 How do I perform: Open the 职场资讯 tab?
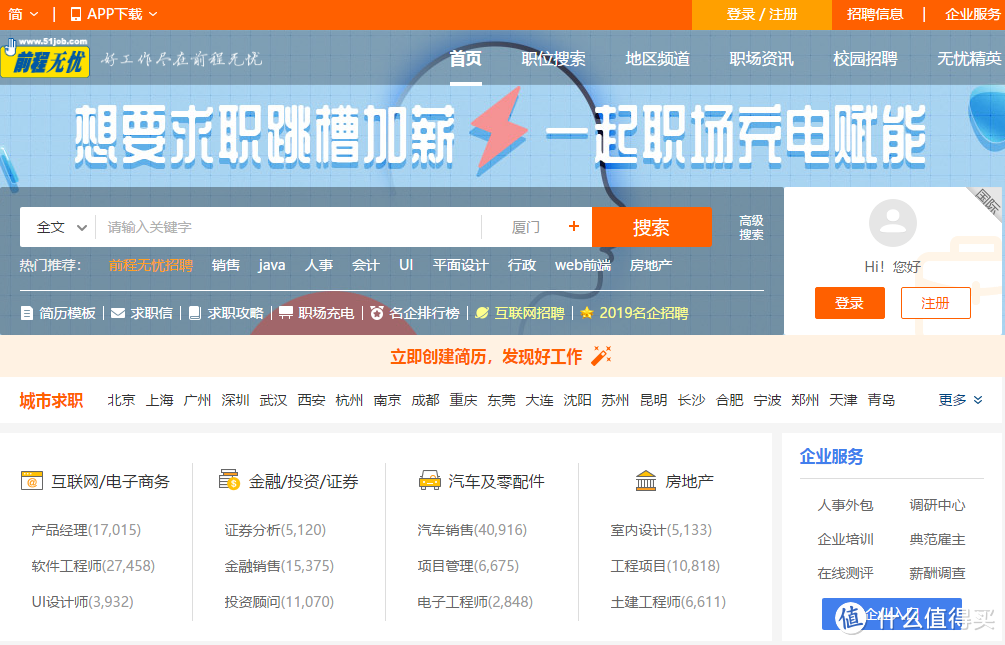pyautogui.click(x=761, y=59)
